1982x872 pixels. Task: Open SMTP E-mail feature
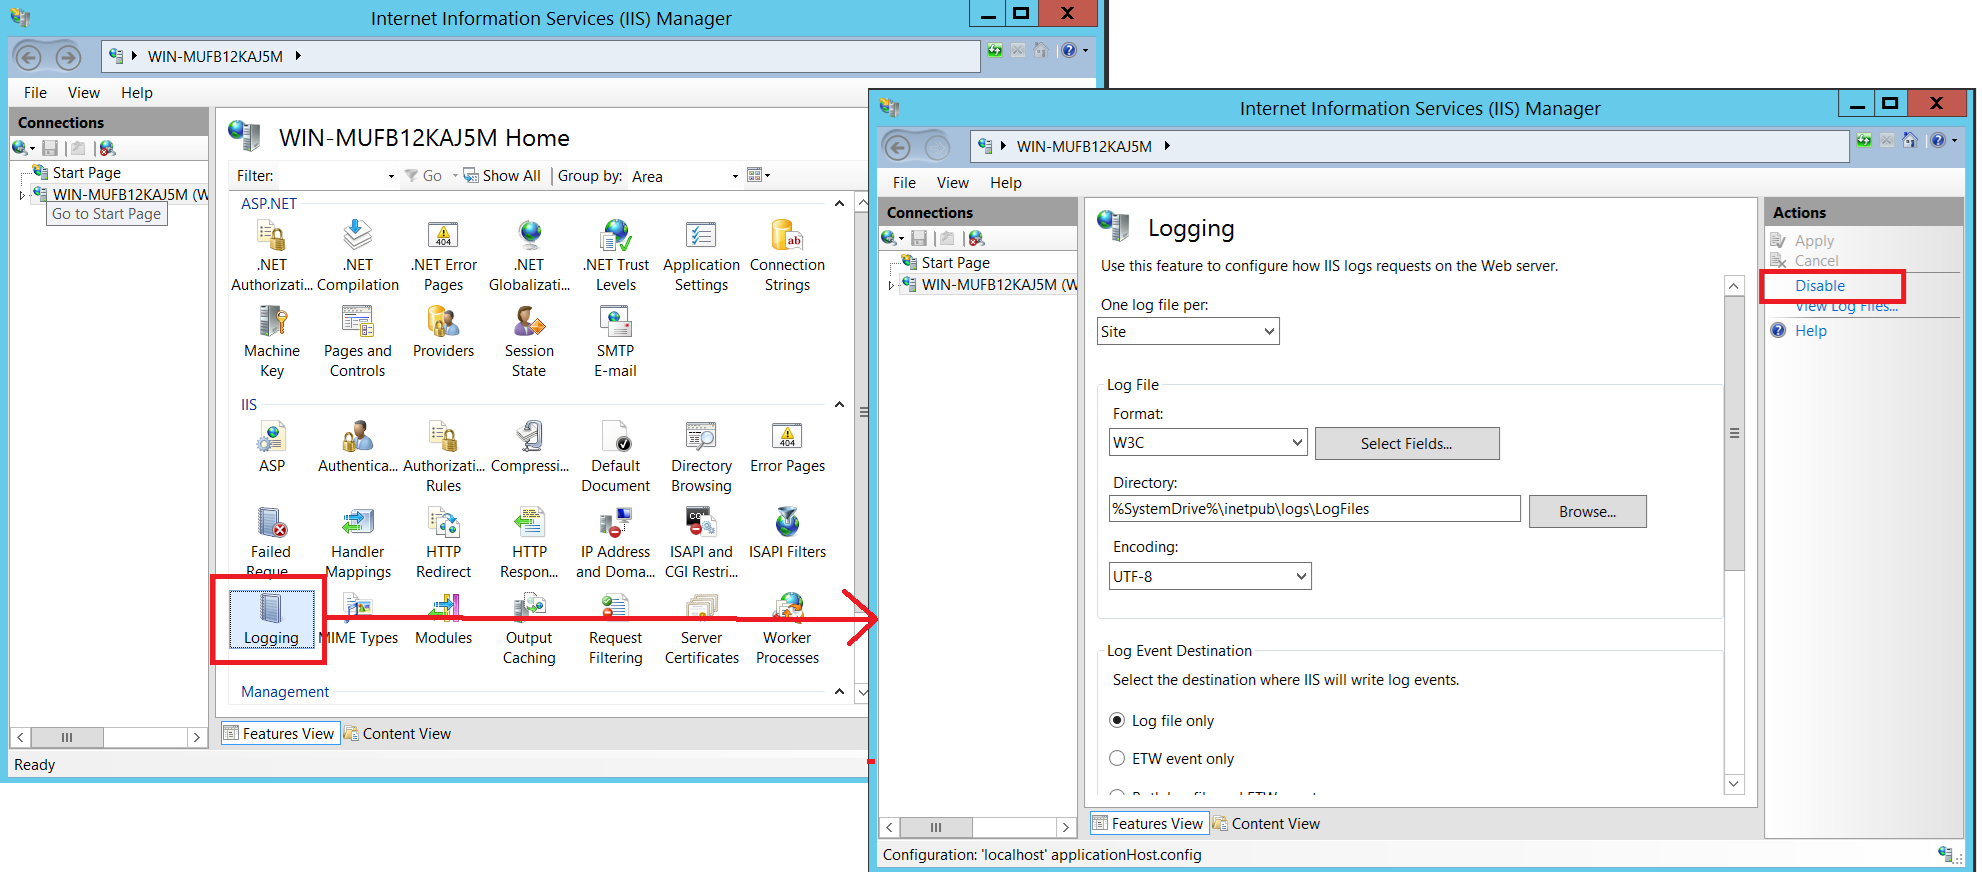pos(616,342)
